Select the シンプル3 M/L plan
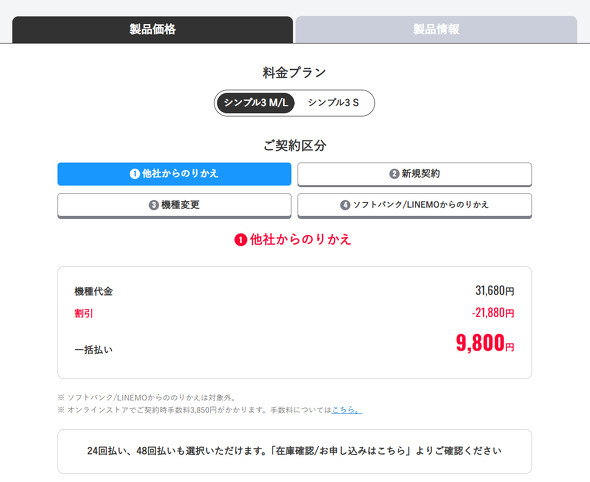The image size is (590, 482). (x=256, y=103)
